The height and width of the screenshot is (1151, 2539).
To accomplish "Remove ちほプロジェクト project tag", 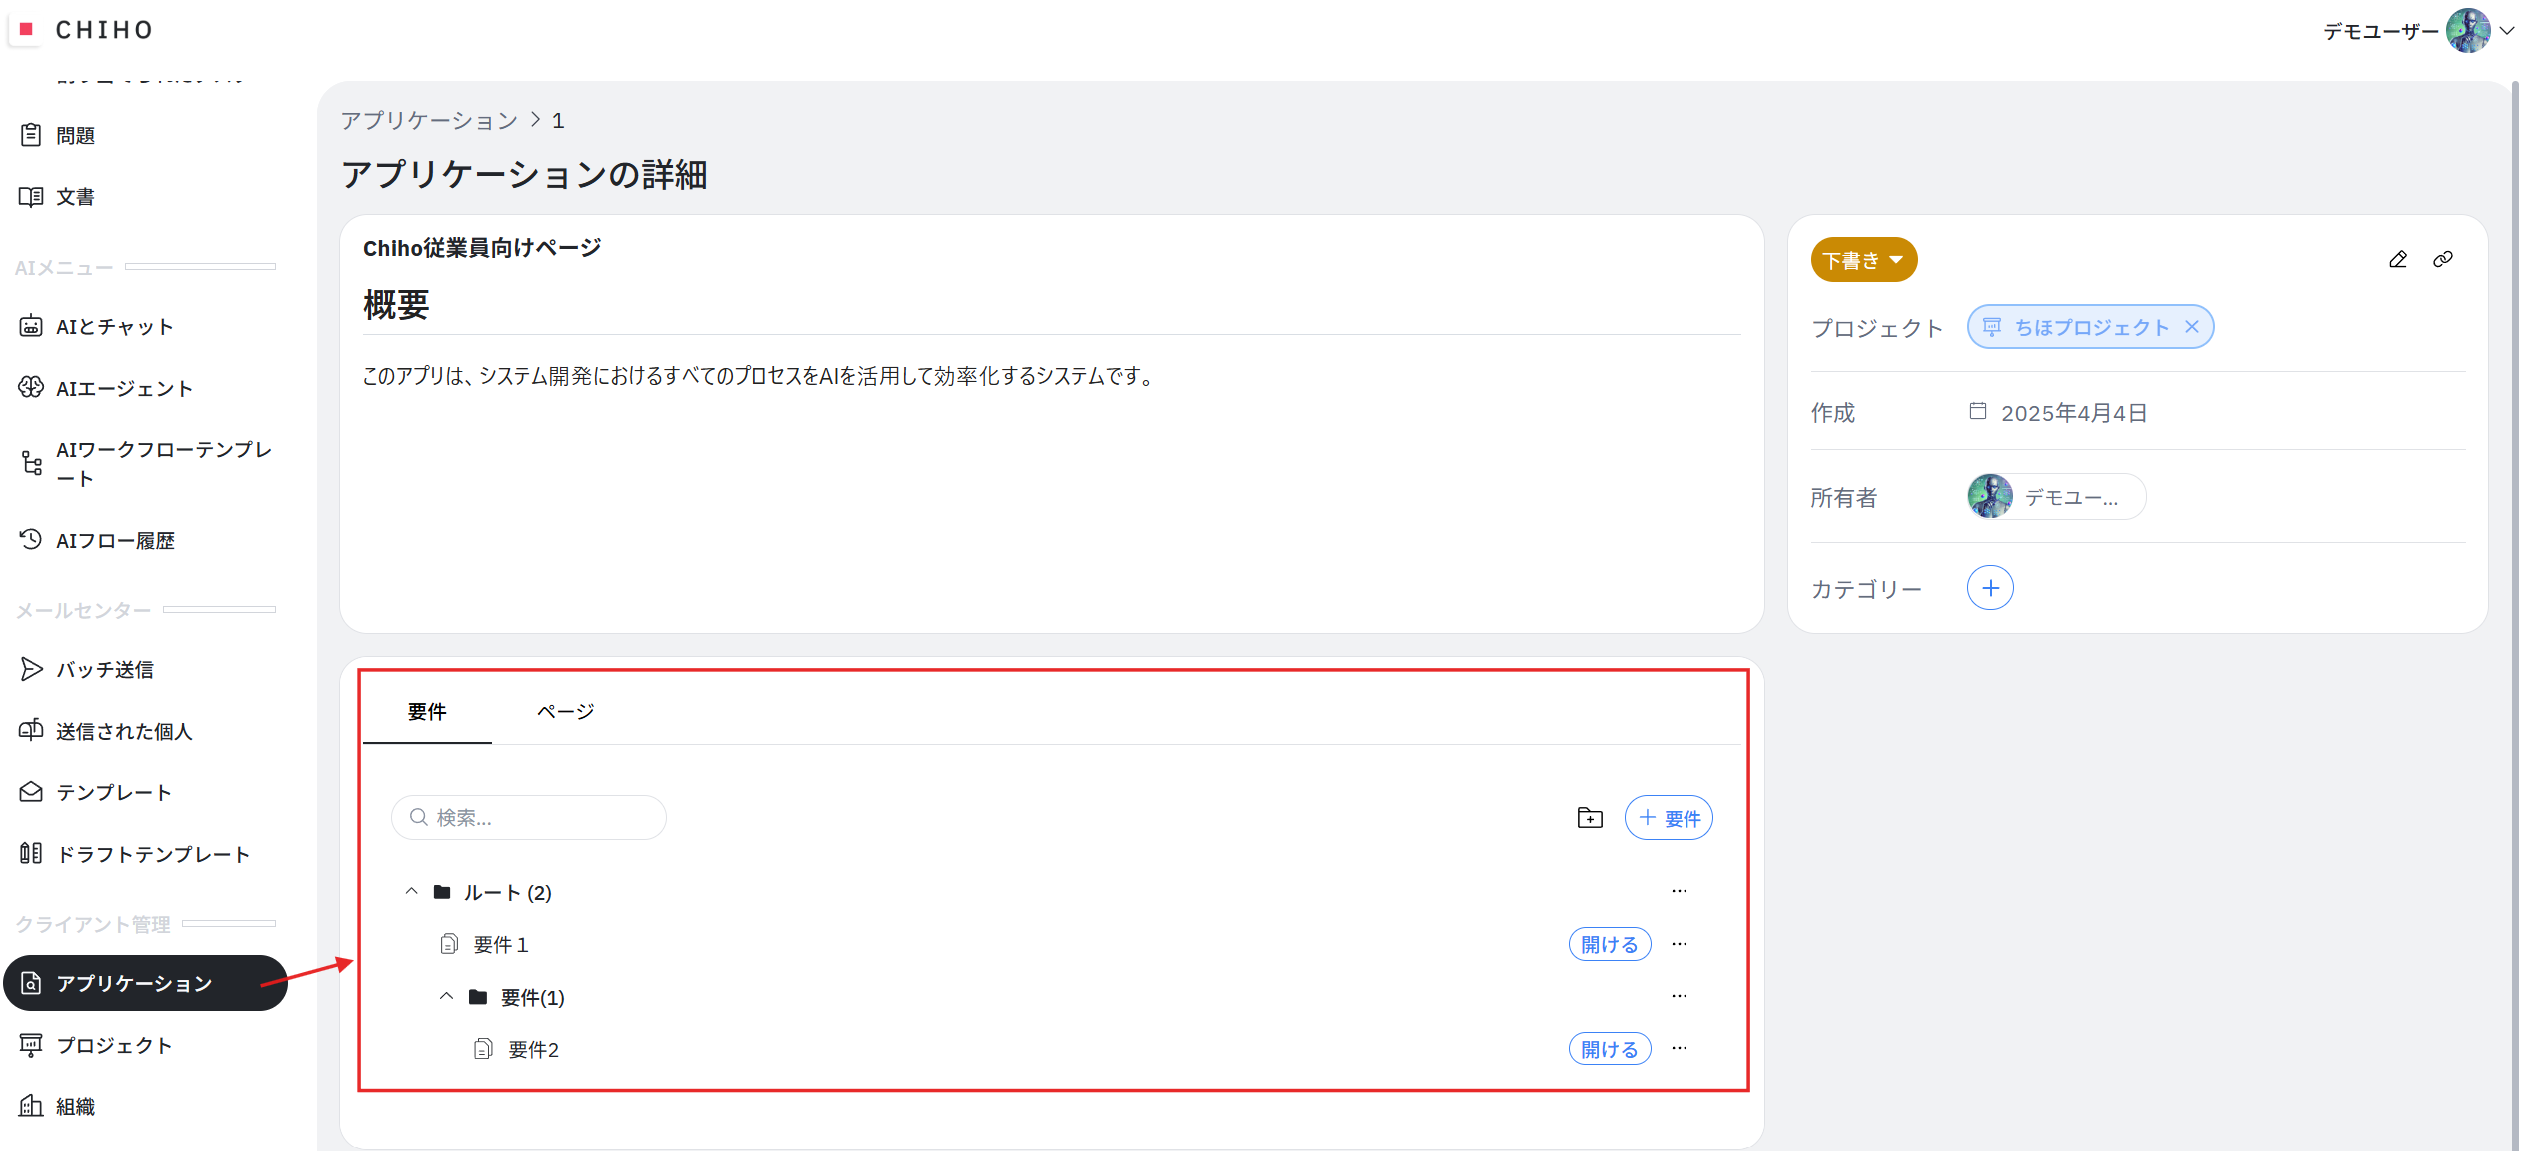I will (x=2191, y=327).
